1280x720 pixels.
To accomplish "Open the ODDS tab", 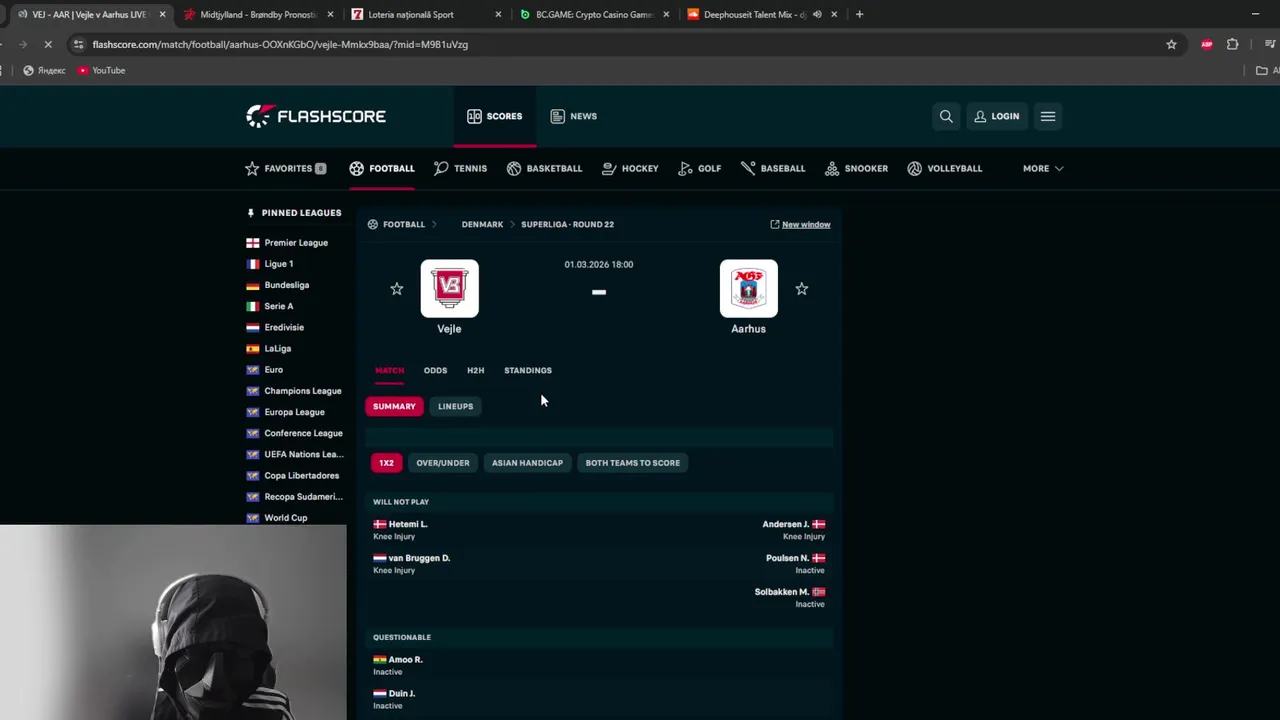I will pyautogui.click(x=435, y=370).
